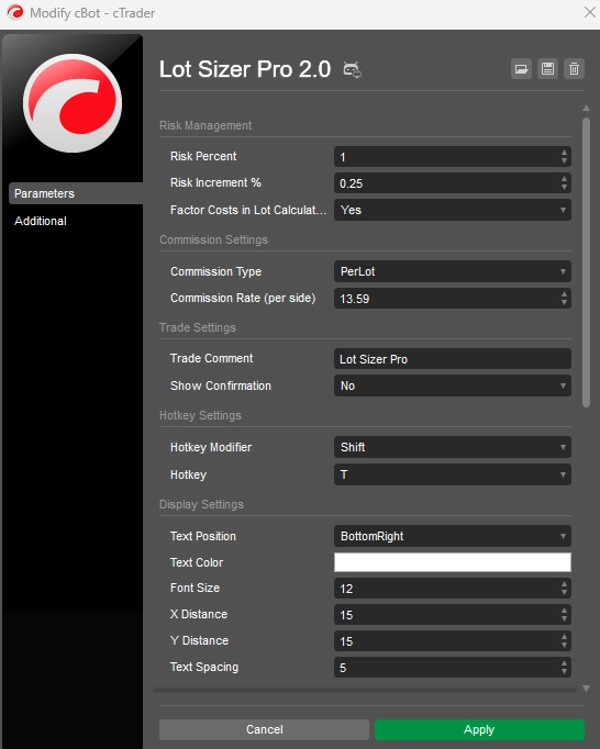Click the Commission Settings section header

pyautogui.click(x=214, y=240)
